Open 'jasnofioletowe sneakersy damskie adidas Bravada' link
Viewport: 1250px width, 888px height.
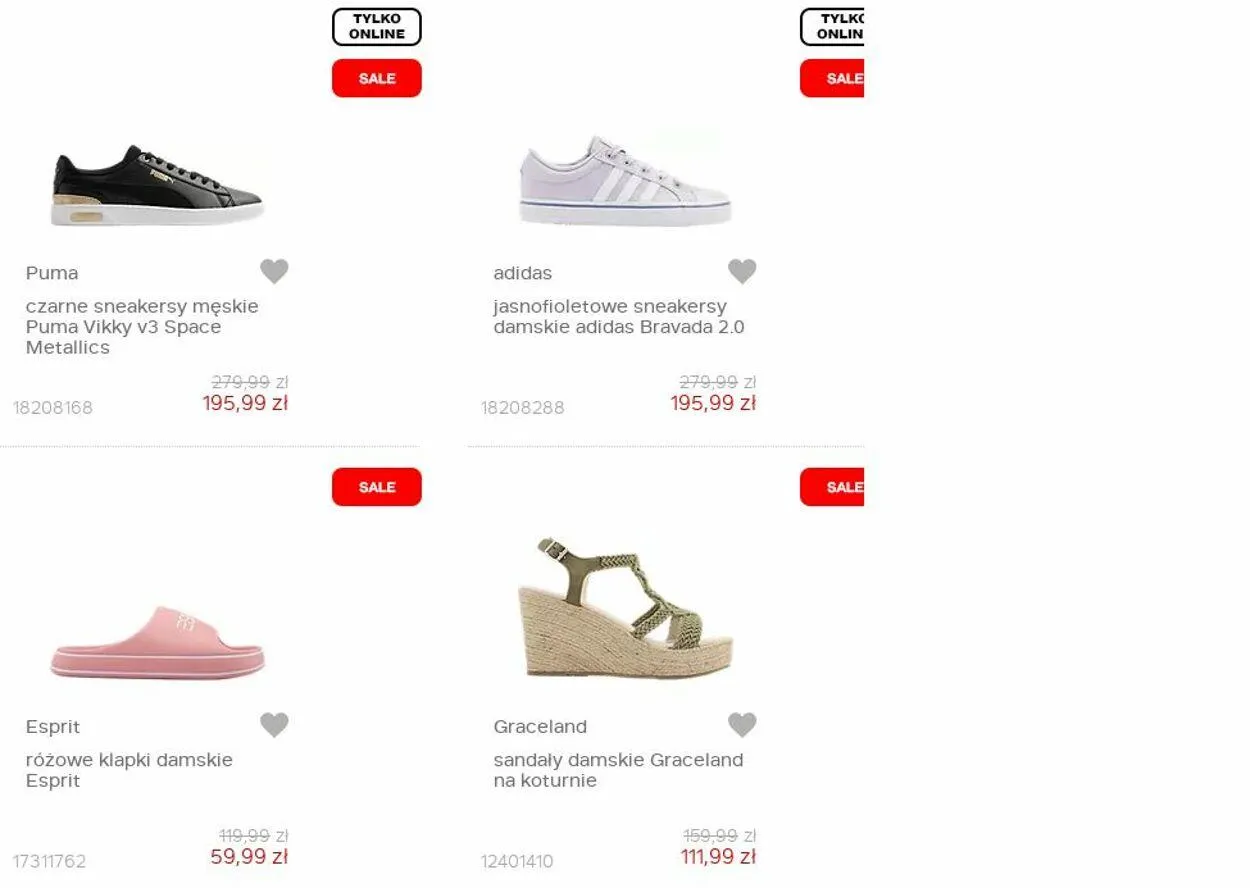click(x=619, y=317)
